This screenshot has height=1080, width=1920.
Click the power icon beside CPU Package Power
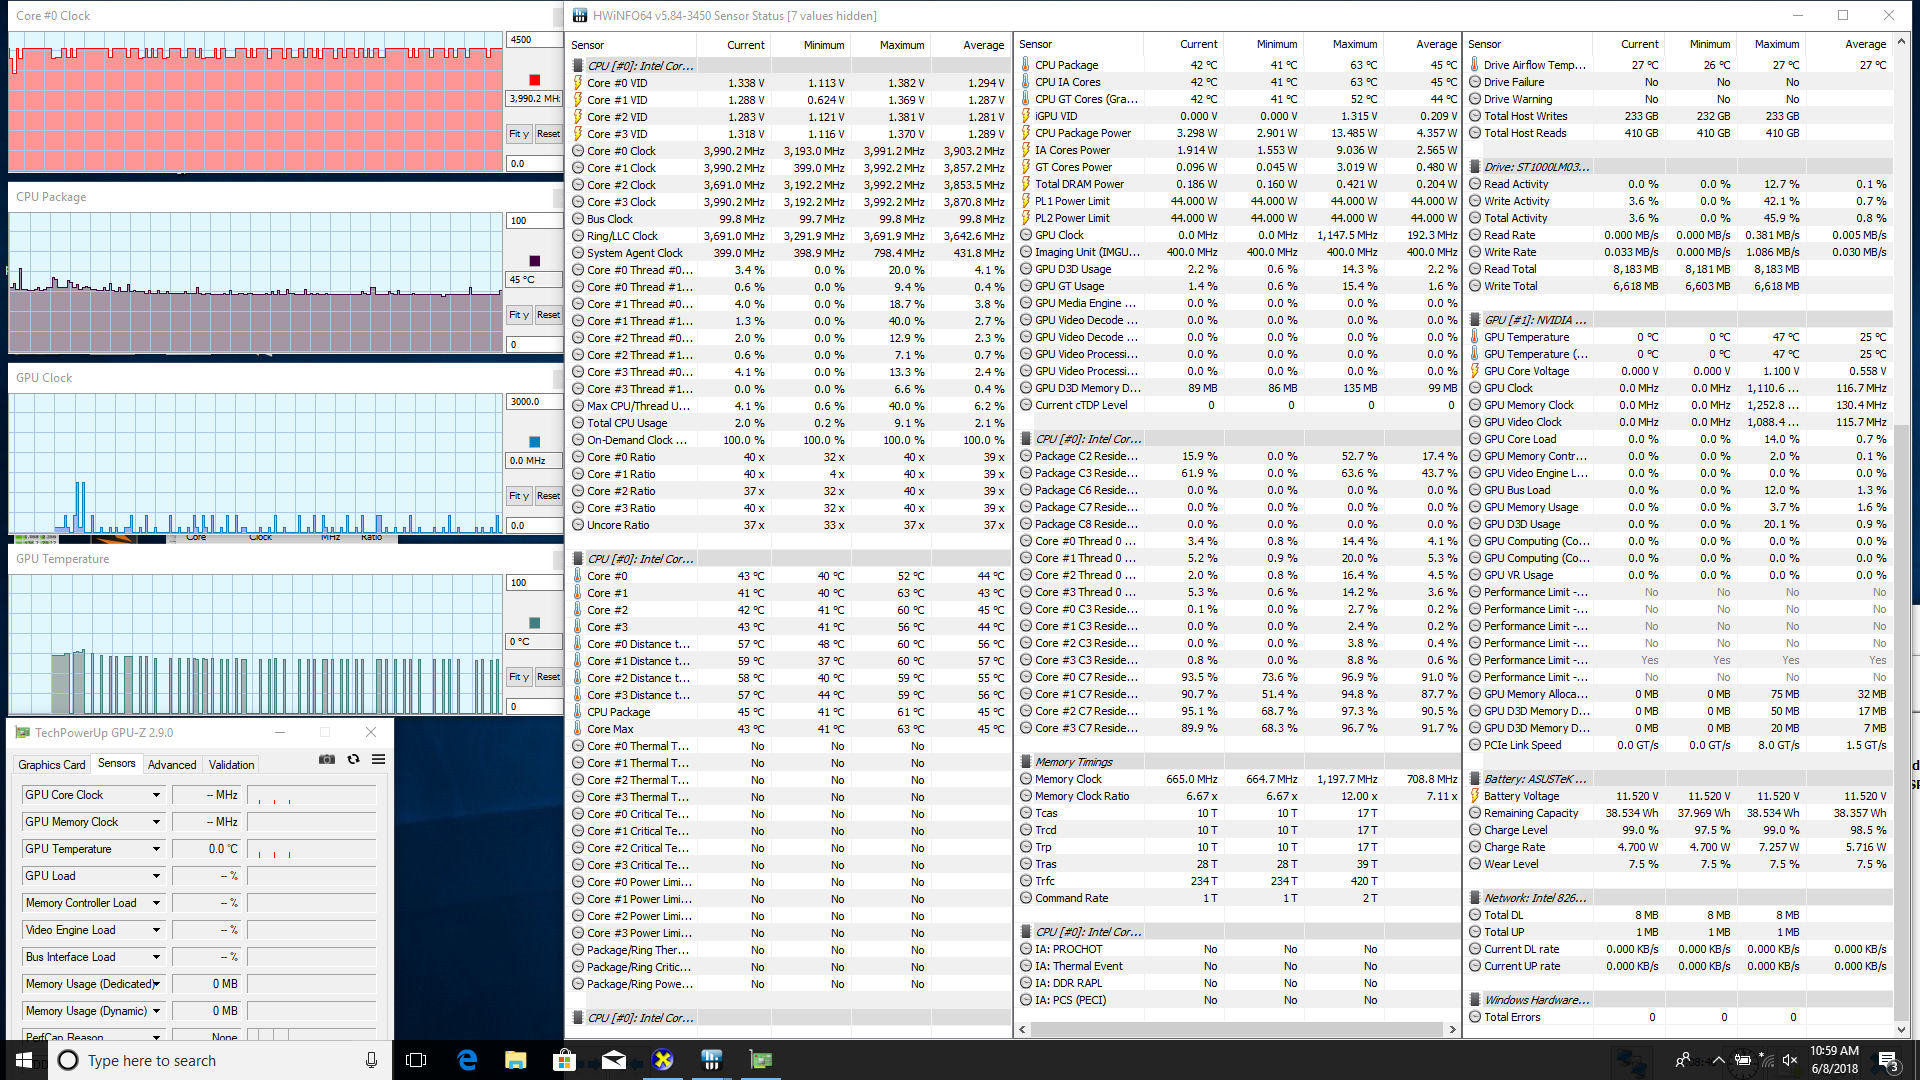tap(1026, 133)
